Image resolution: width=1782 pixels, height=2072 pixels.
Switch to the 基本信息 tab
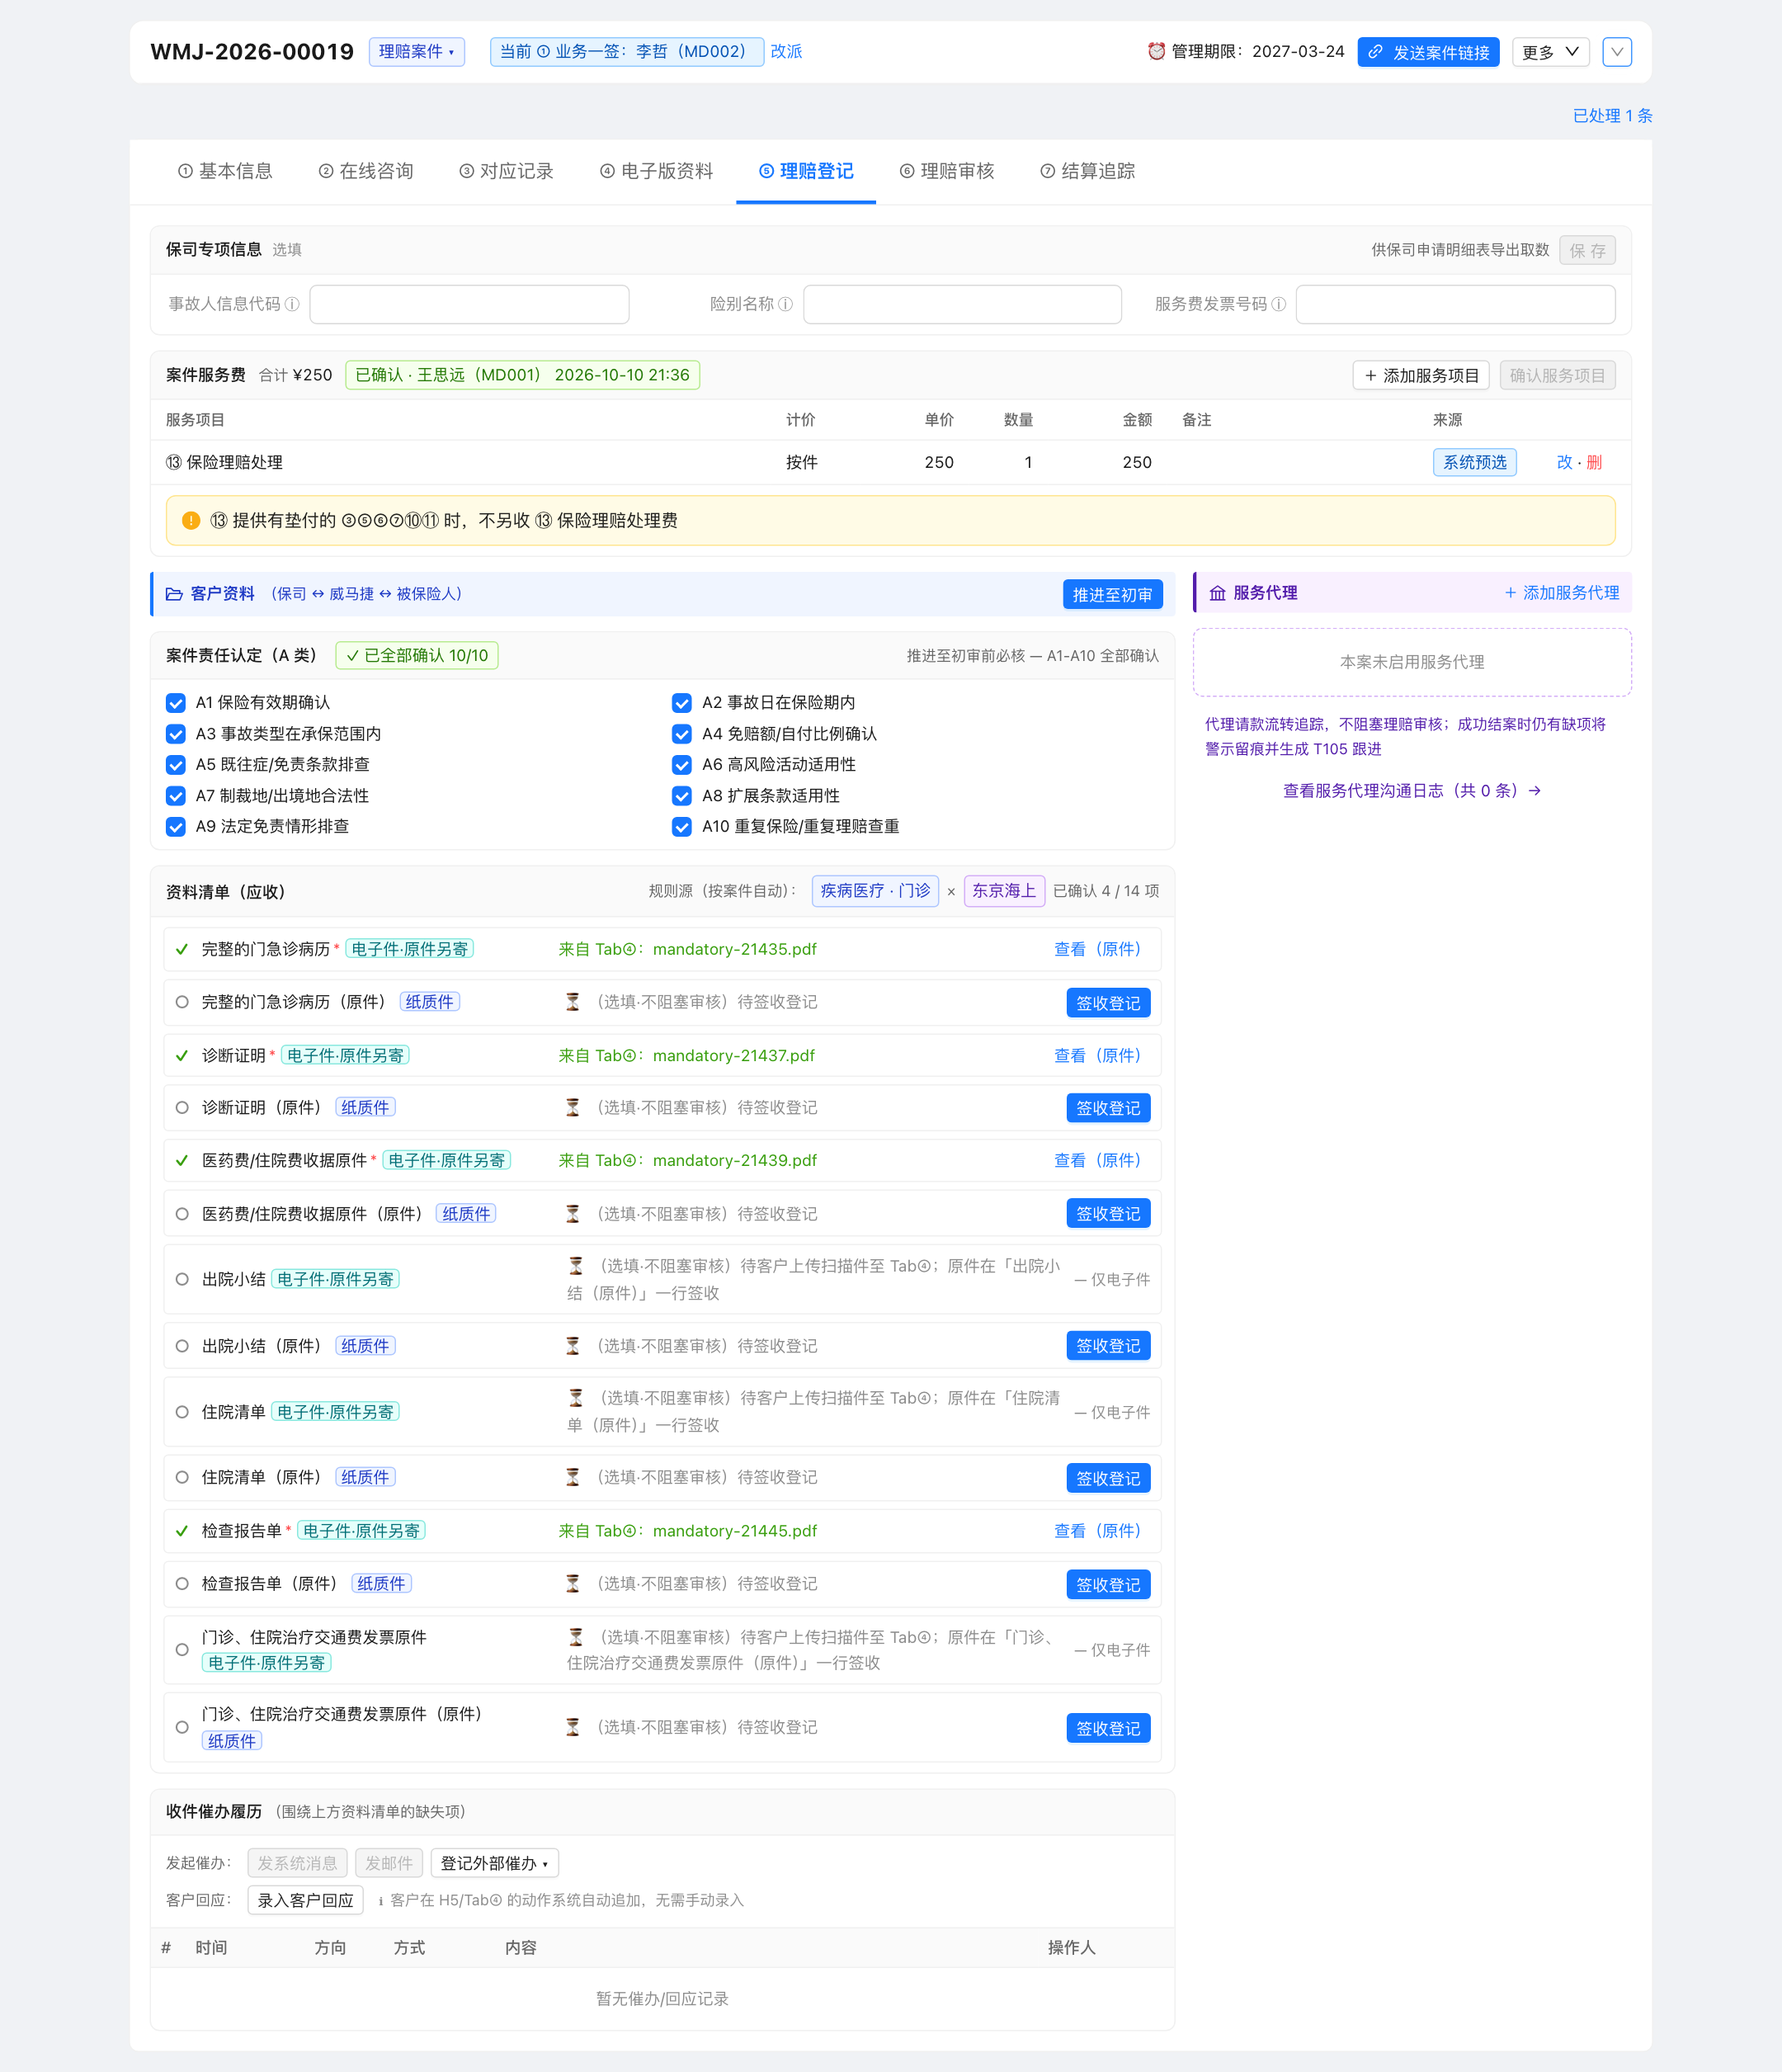[225, 171]
